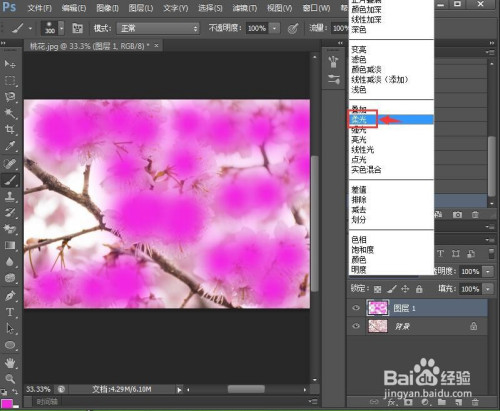The width and height of the screenshot is (500, 411).
Task: Toggle lock transparent pixels
Action: click(377, 289)
